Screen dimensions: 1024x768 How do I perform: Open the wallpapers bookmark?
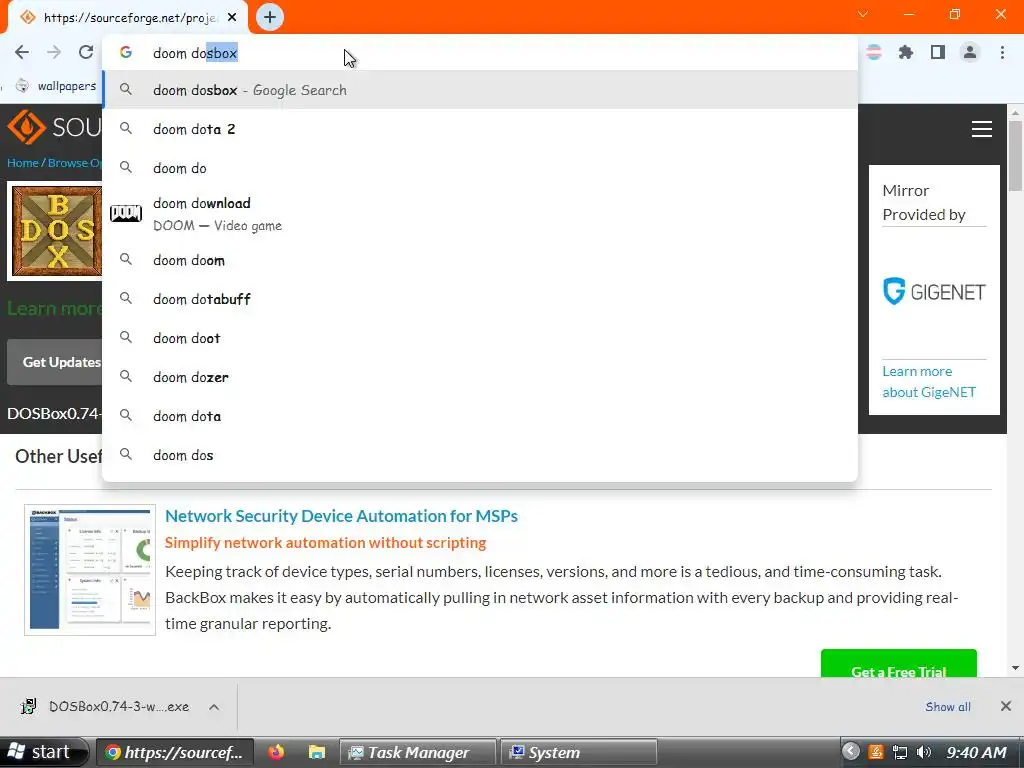tap(56, 86)
